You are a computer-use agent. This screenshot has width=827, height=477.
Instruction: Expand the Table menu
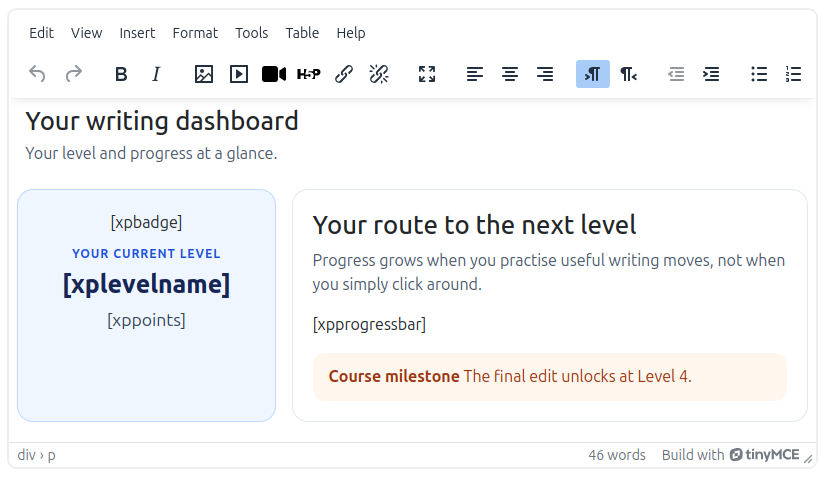click(x=302, y=33)
